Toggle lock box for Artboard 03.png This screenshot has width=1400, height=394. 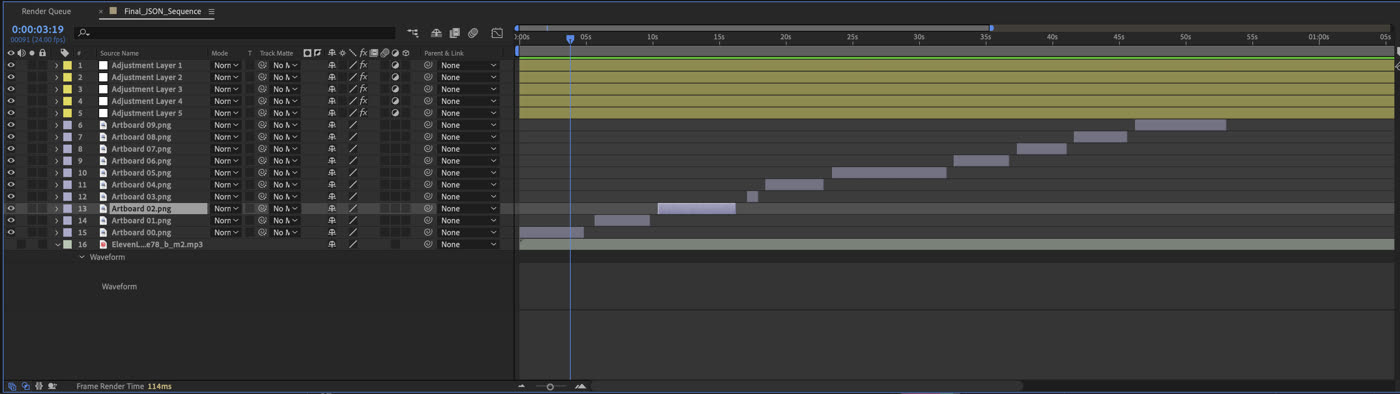click(43, 197)
